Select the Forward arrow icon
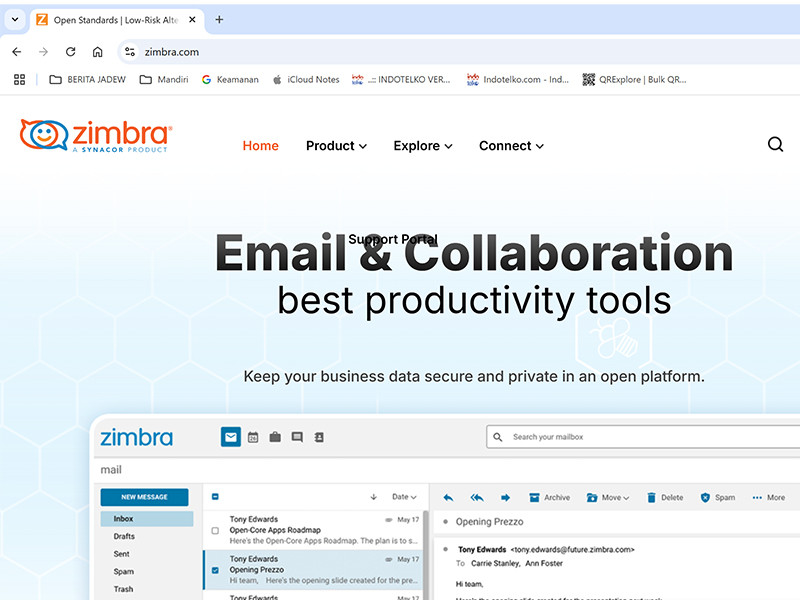This screenshot has height=600, width=800. tap(507, 497)
